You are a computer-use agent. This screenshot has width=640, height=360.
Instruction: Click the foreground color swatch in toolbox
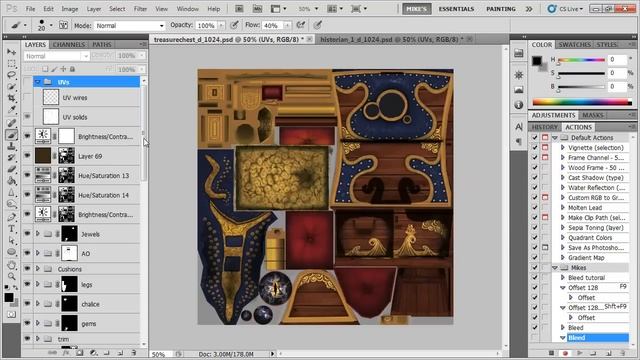click(x=9, y=297)
